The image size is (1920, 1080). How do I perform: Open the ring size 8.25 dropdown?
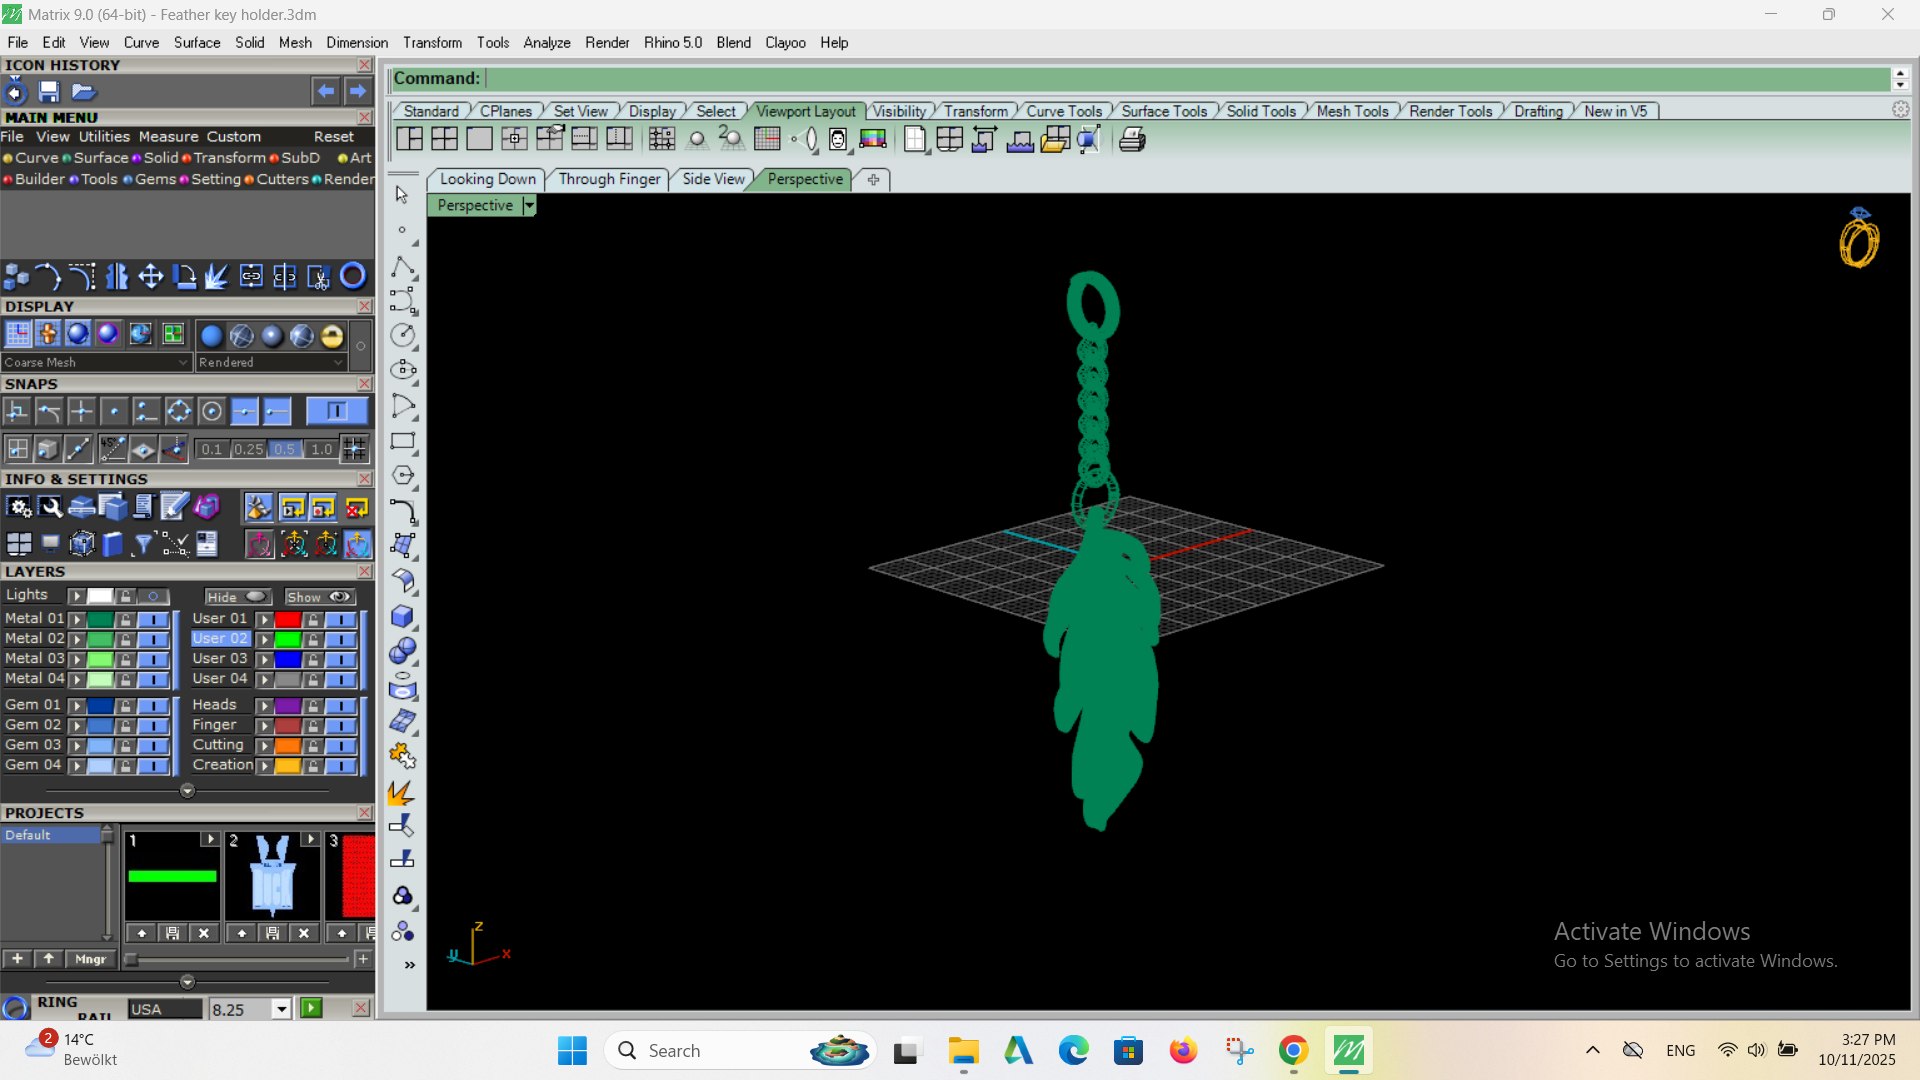(282, 1009)
